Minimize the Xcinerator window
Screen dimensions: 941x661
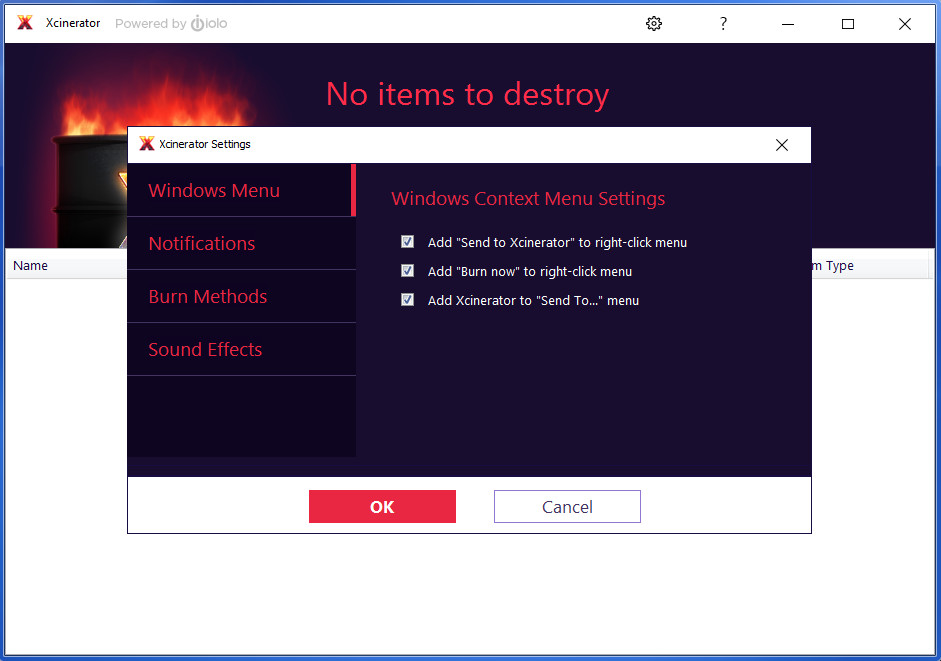tap(787, 23)
